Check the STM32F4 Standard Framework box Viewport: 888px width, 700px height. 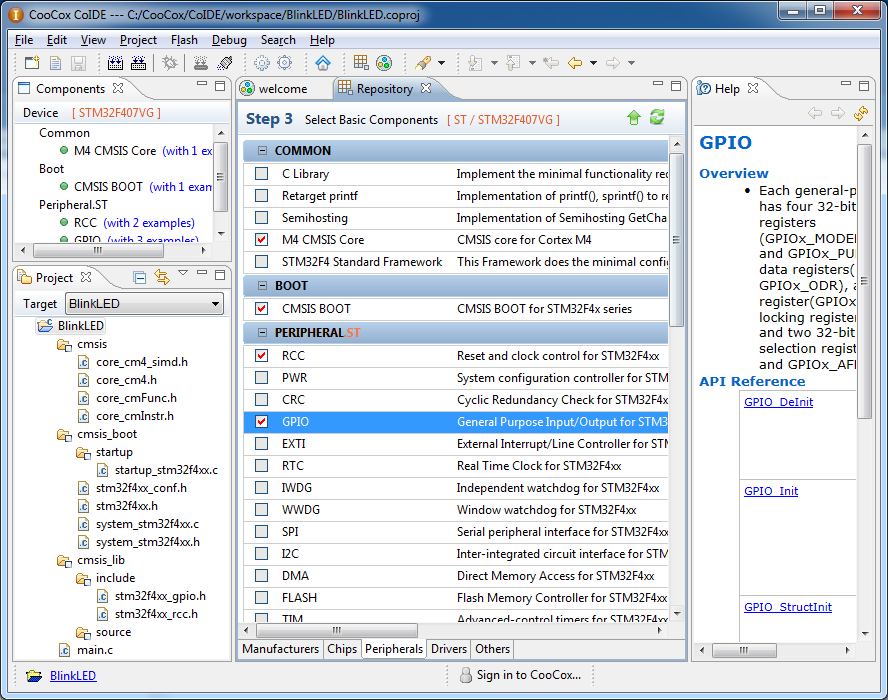click(261, 262)
